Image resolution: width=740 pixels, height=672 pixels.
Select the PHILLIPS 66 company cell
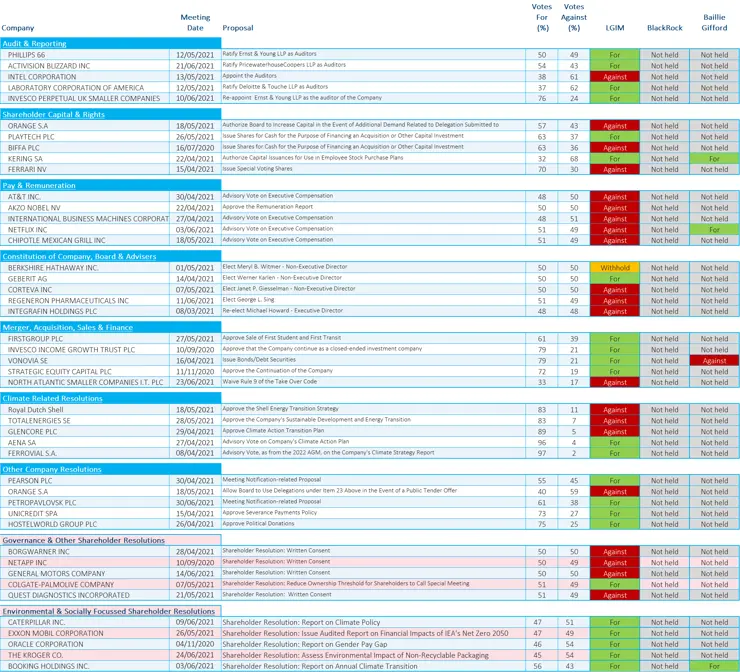(x=85, y=55)
